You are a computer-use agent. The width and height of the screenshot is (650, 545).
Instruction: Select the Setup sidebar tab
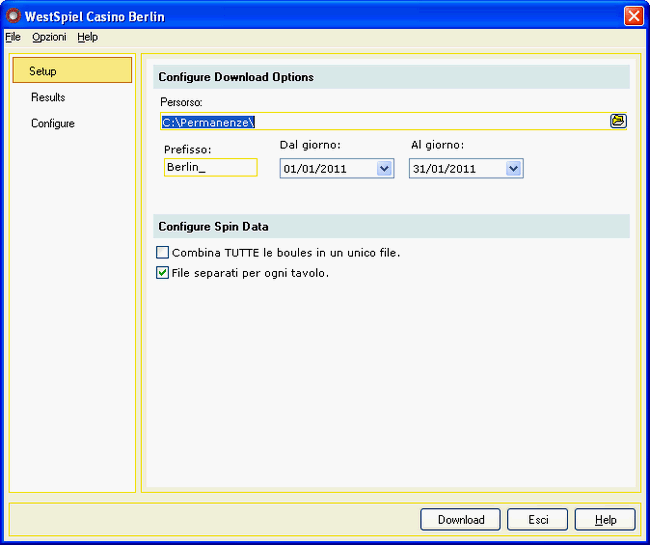pos(72,71)
